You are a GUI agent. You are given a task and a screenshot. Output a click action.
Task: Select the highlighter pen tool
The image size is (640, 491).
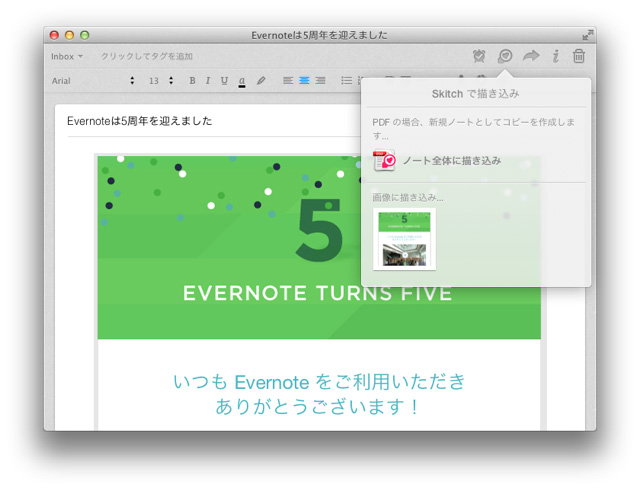click(261, 81)
